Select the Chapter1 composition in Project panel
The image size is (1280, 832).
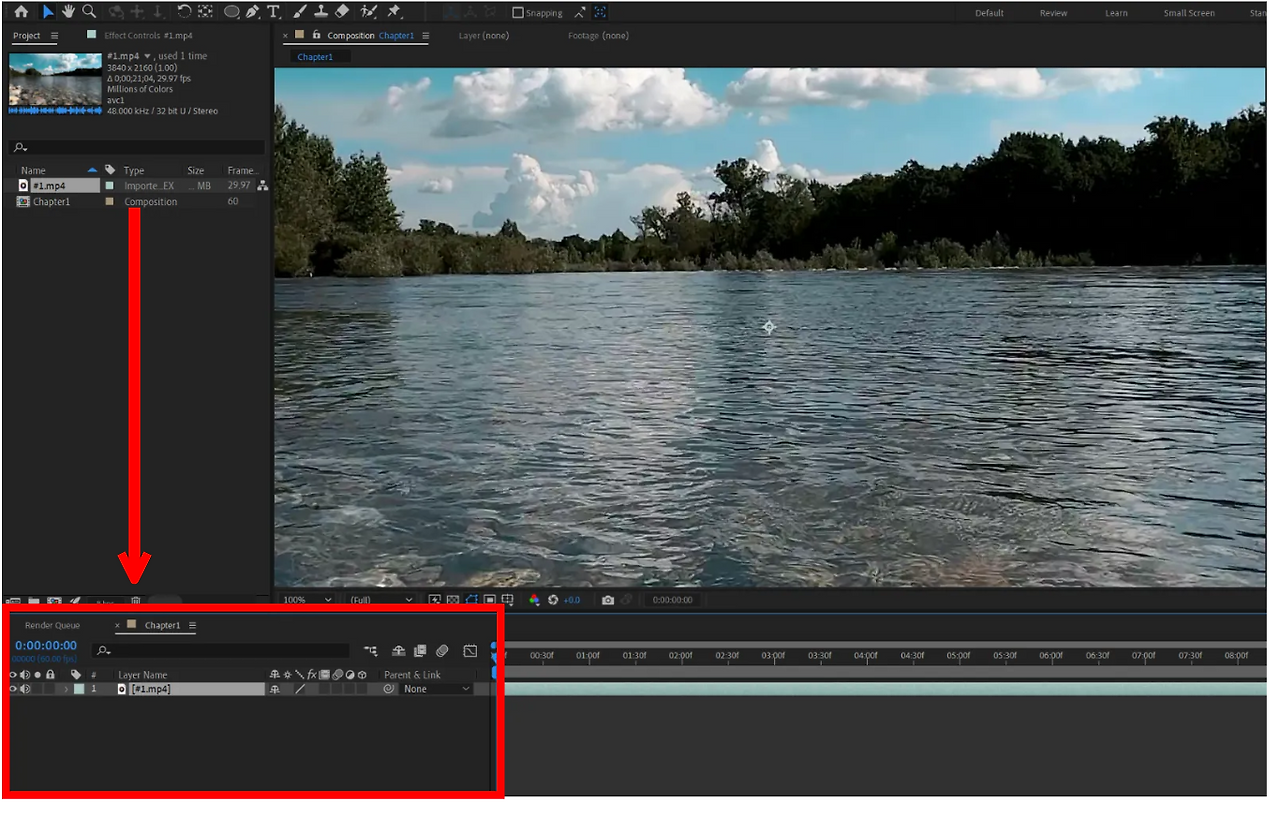coord(51,202)
